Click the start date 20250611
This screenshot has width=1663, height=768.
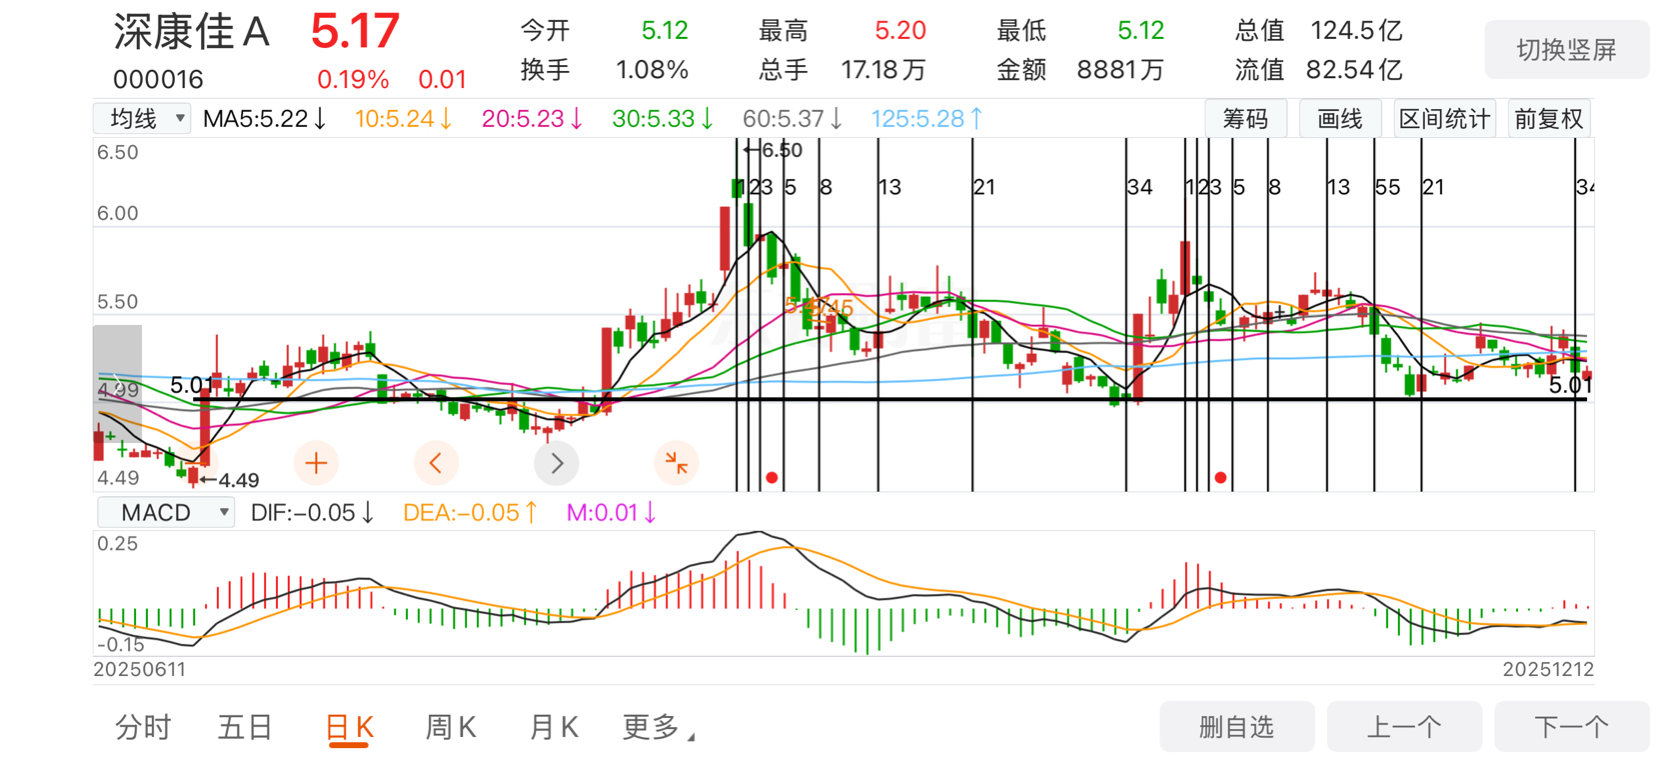tap(140, 669)
